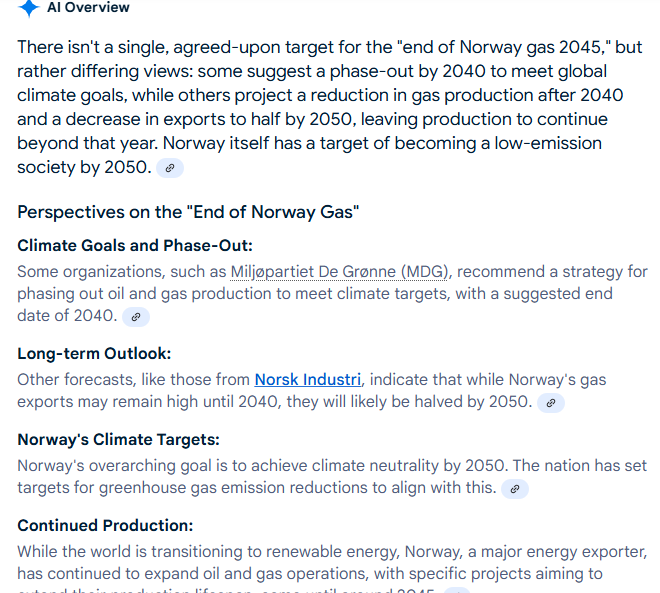Click the Miljøpartiet De Grønne (MDG) underlined term
660x593 pixels.
pos(339,272)
